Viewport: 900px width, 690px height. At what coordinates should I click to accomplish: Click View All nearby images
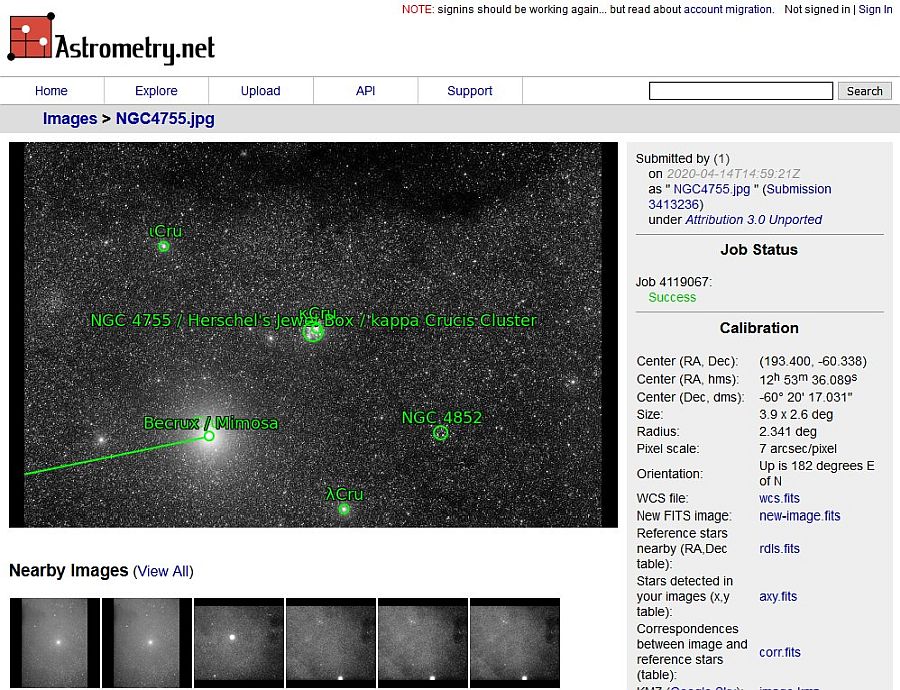163,572
